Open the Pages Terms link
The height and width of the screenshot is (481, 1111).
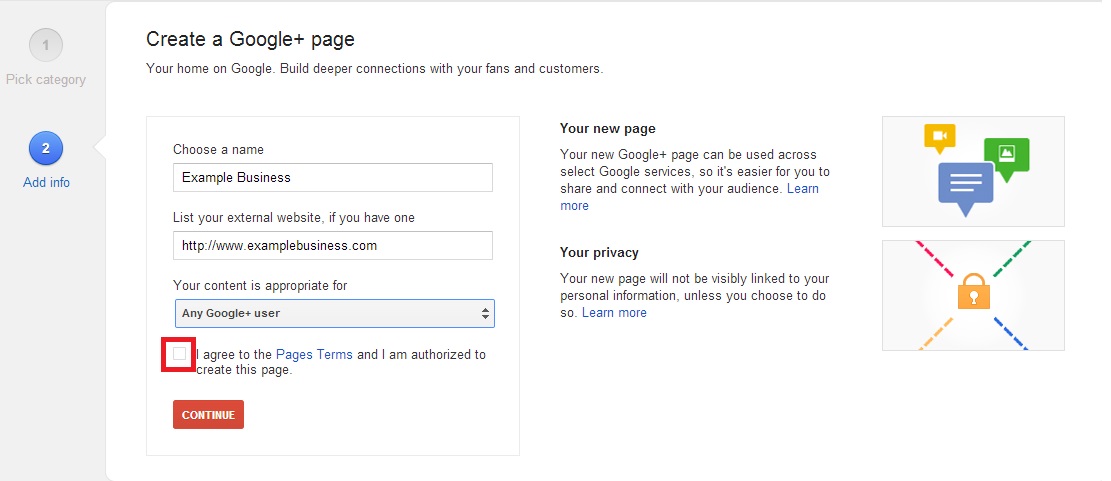click(x=314, y=354)
